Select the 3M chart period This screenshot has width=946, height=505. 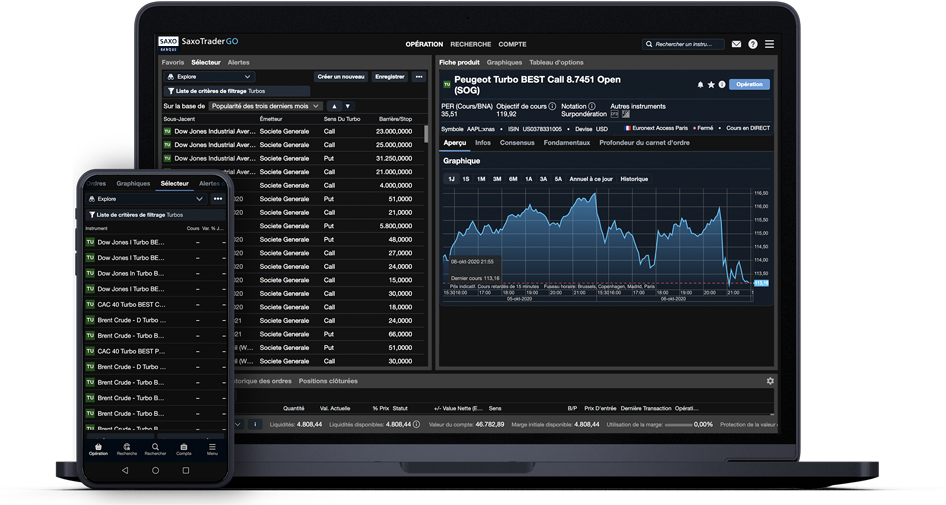[x=497, y=179]
